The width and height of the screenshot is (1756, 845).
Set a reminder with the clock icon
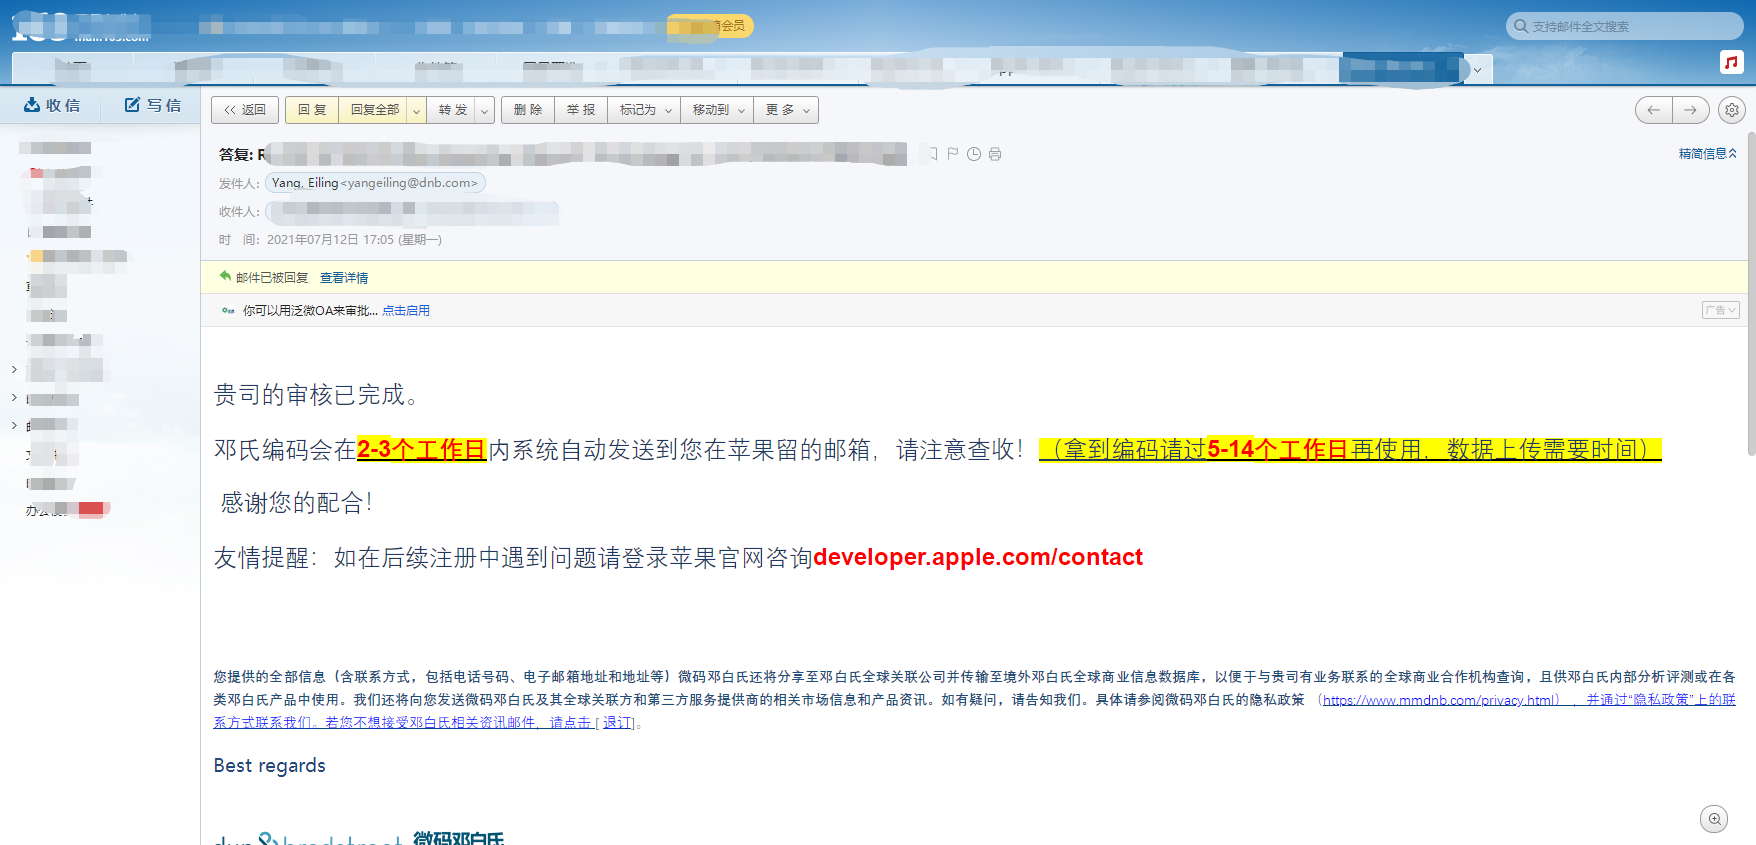(x=974, y=154)
